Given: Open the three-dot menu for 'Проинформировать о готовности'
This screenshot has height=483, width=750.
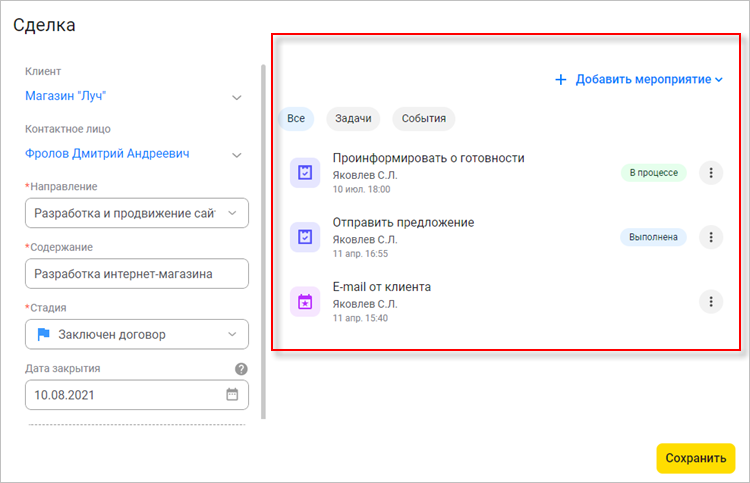Looking at the screenshot, I should [x=711, y=173].
